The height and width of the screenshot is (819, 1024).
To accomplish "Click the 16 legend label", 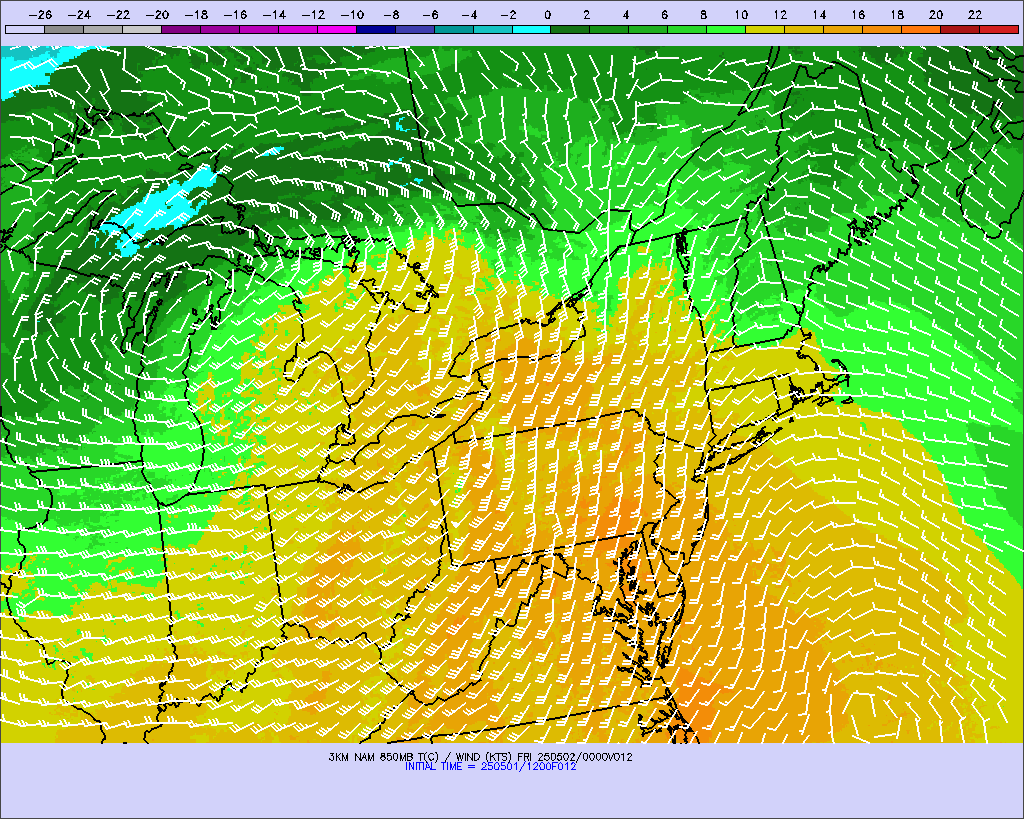I will coord(859,15).
